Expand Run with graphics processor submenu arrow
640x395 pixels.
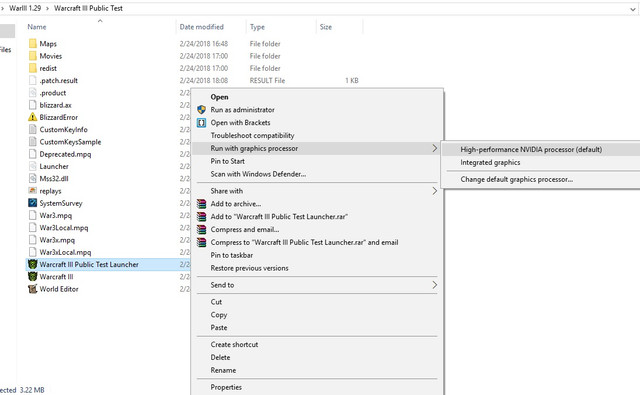pyautogui.click(x=435, y=149)
